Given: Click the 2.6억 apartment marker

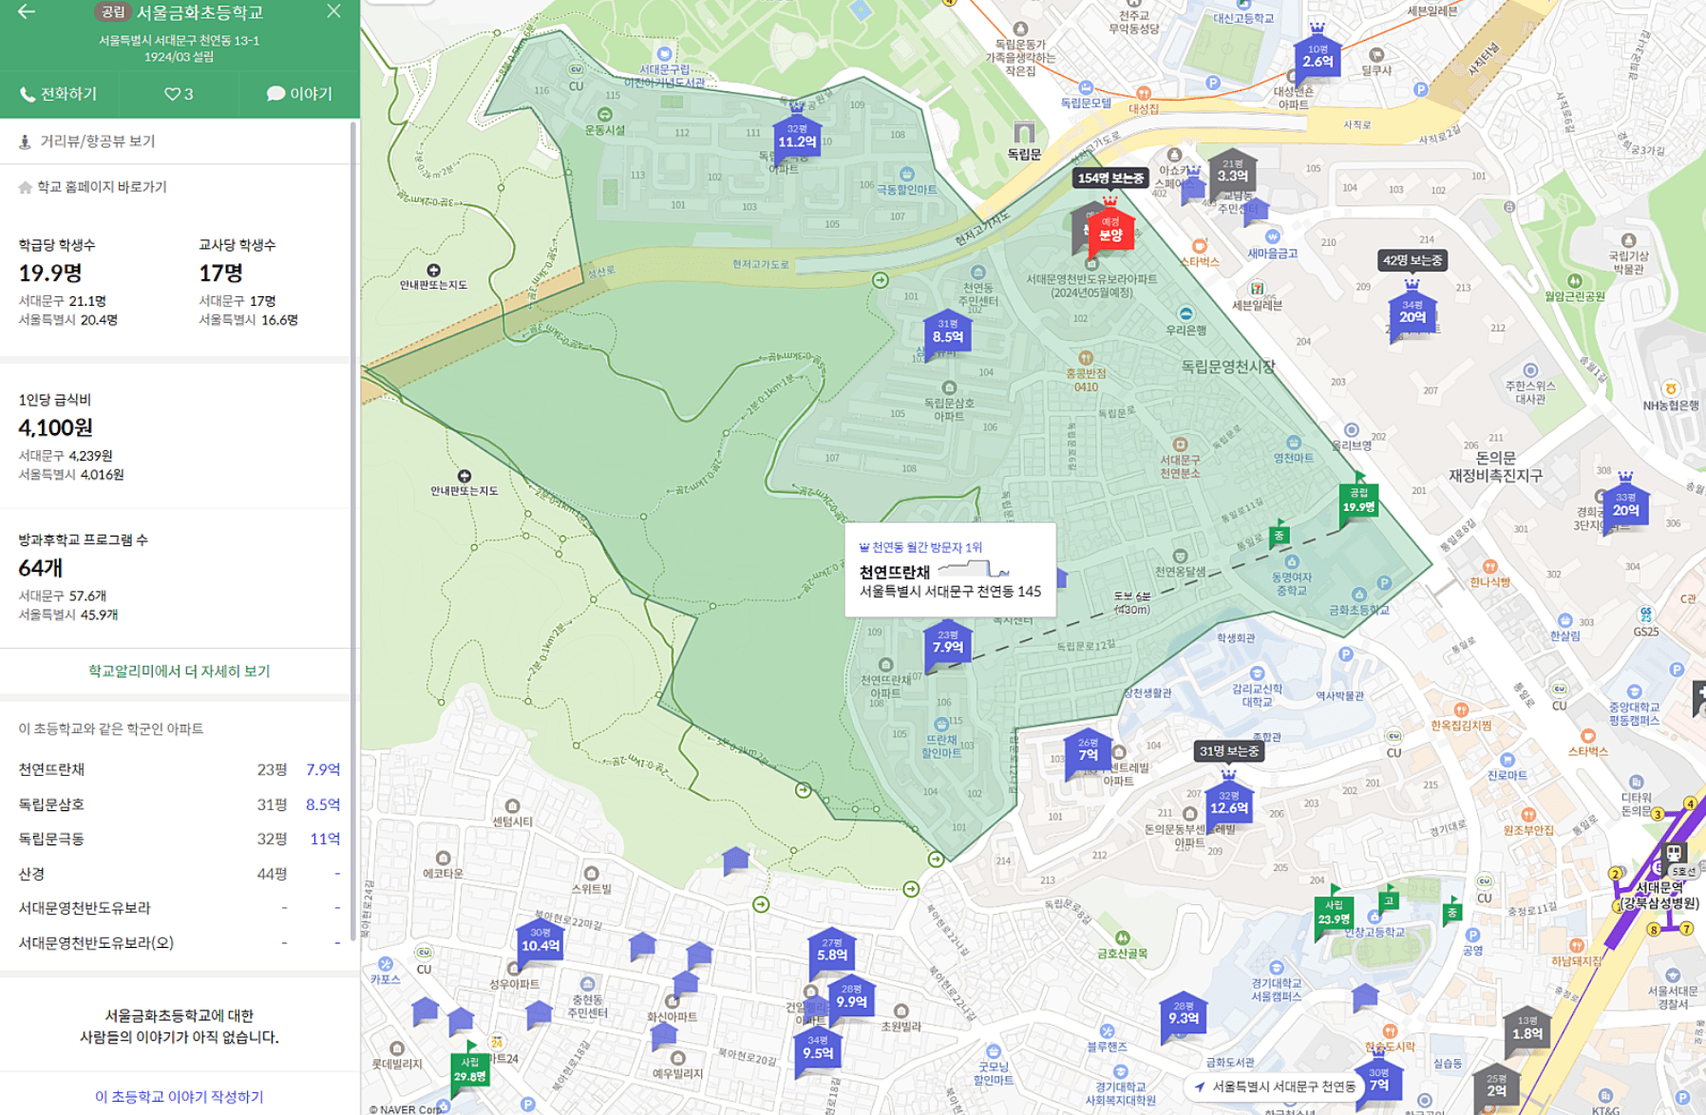Looking at the screenshot, I should click(x=1317, y=57).
